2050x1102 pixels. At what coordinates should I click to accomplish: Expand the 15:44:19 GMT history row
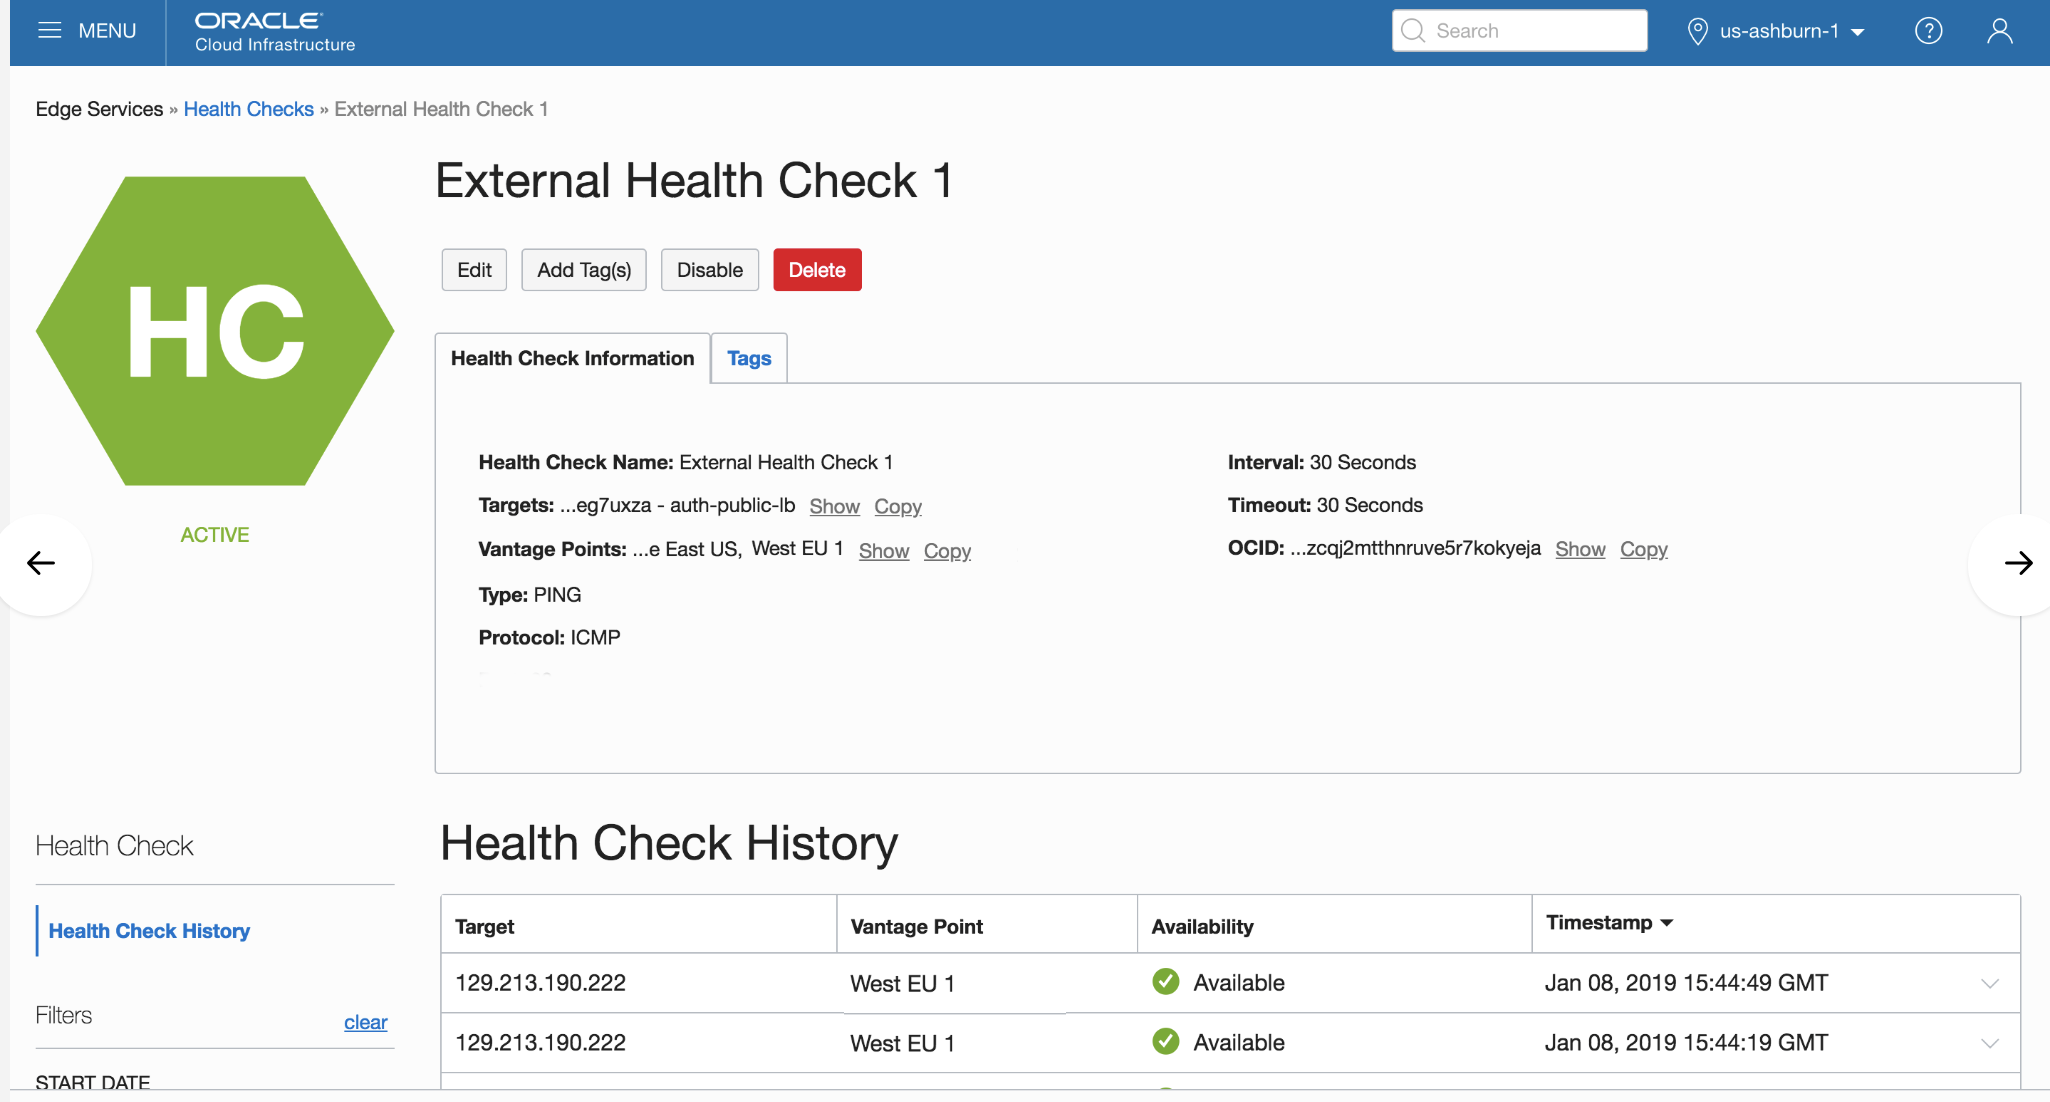tap(1989, 1043)
